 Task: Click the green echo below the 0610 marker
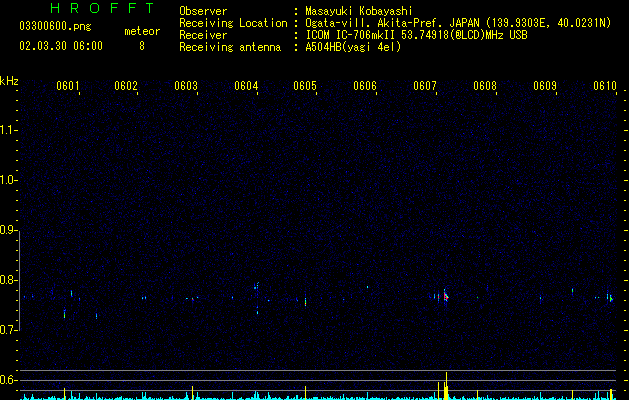[610, 298]
